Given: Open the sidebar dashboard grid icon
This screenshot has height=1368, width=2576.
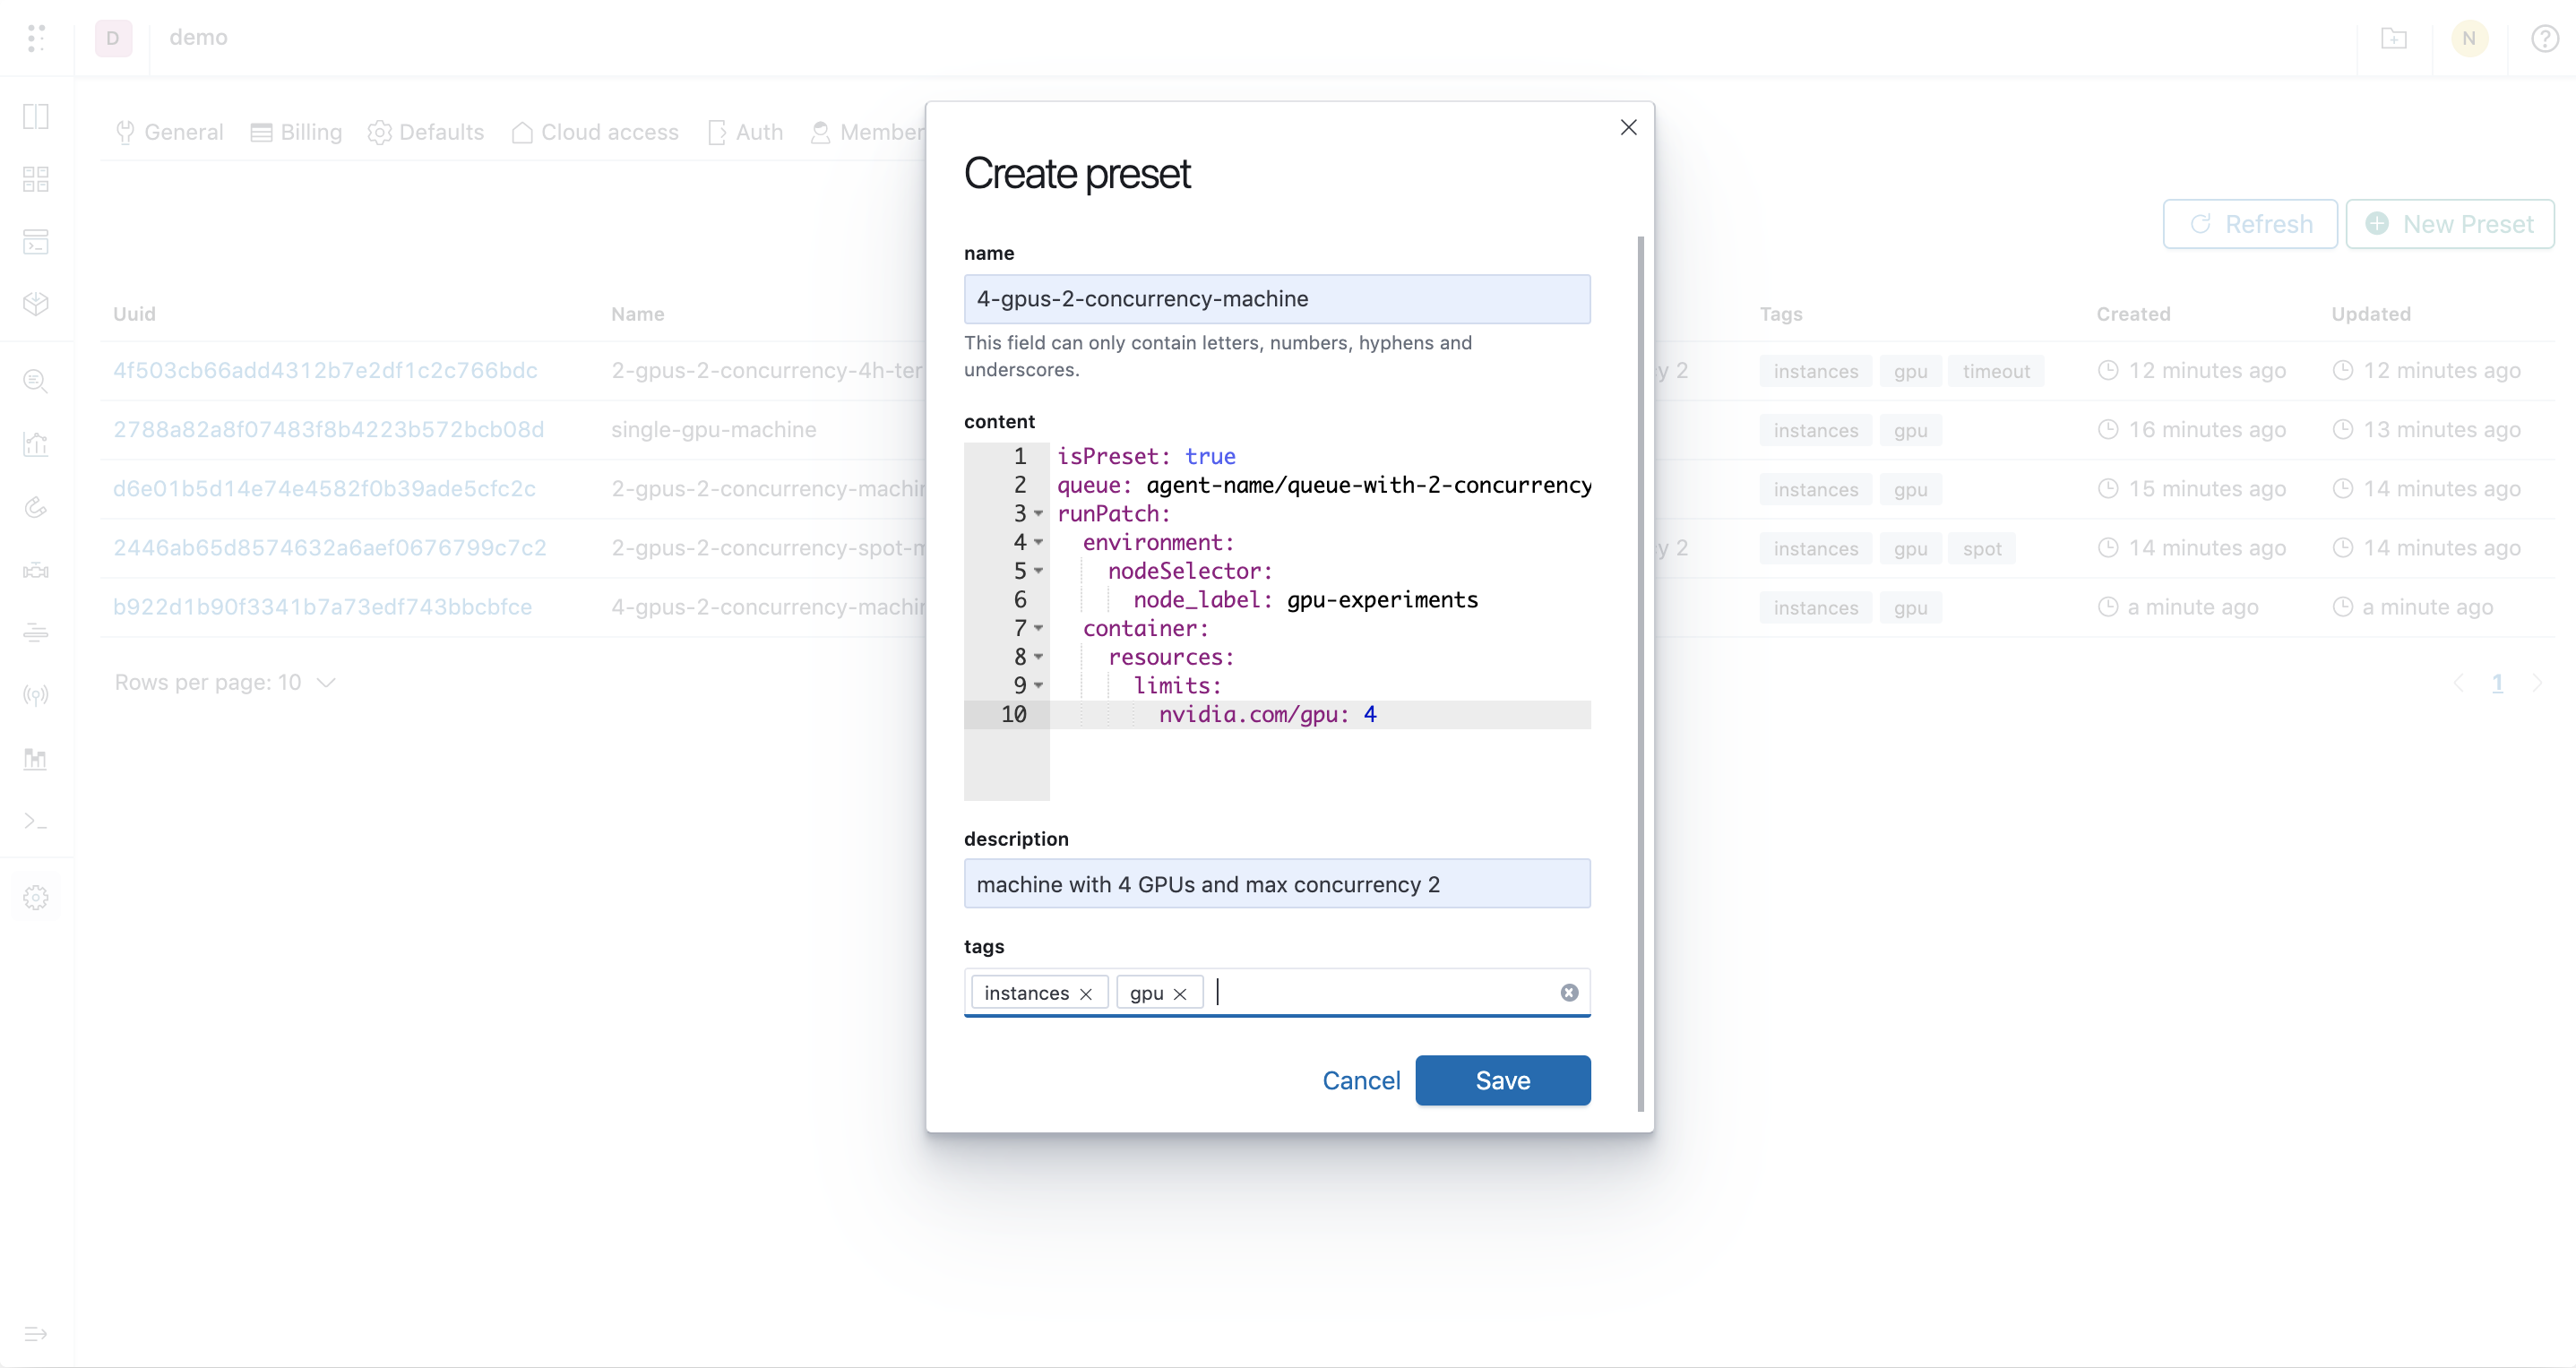Looking at the screenshot, I should (36, 179).
